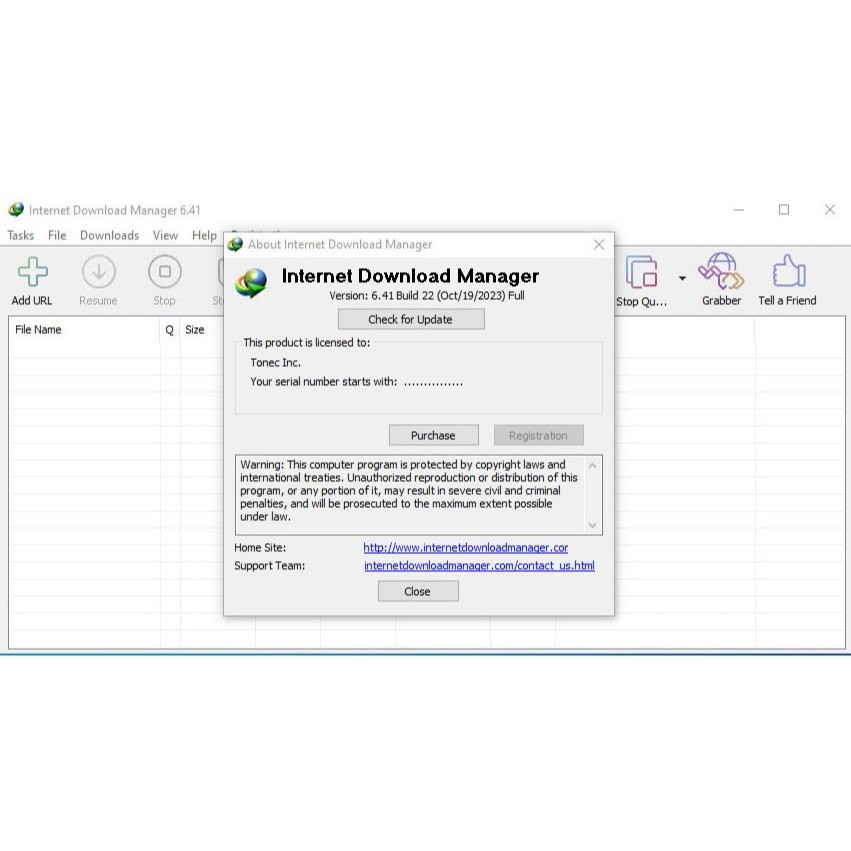Click IDM logo in main window title bar
851x851 pixels.
[x=16, y=209]
